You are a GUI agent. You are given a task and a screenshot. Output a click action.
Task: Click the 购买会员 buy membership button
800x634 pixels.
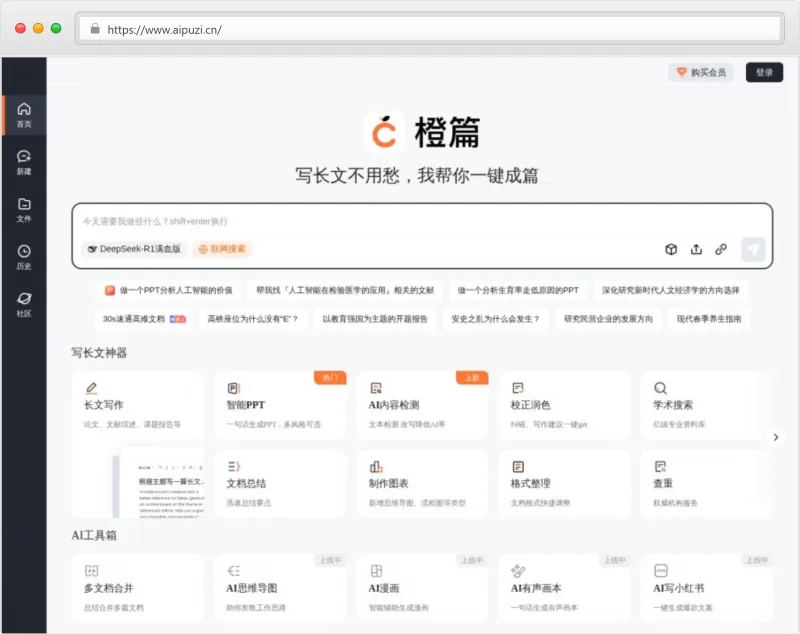click(702, 73)
